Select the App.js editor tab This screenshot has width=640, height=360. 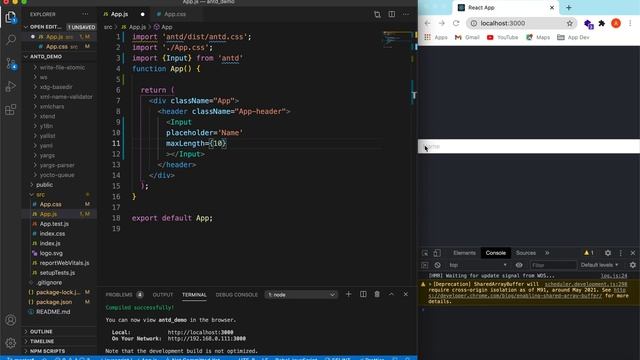[119, 14]
